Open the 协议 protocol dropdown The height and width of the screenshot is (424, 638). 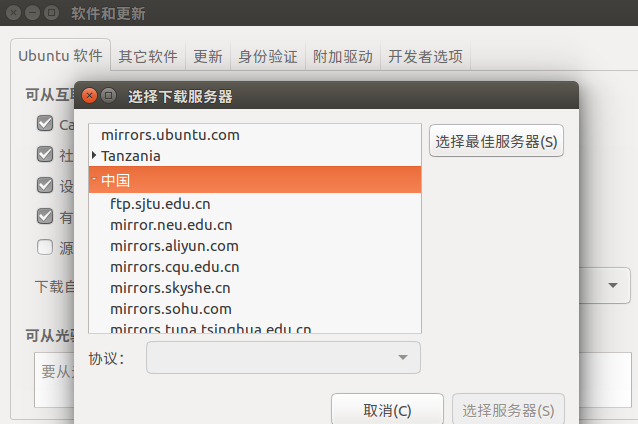pyautogui.click(x=283, y=357)
